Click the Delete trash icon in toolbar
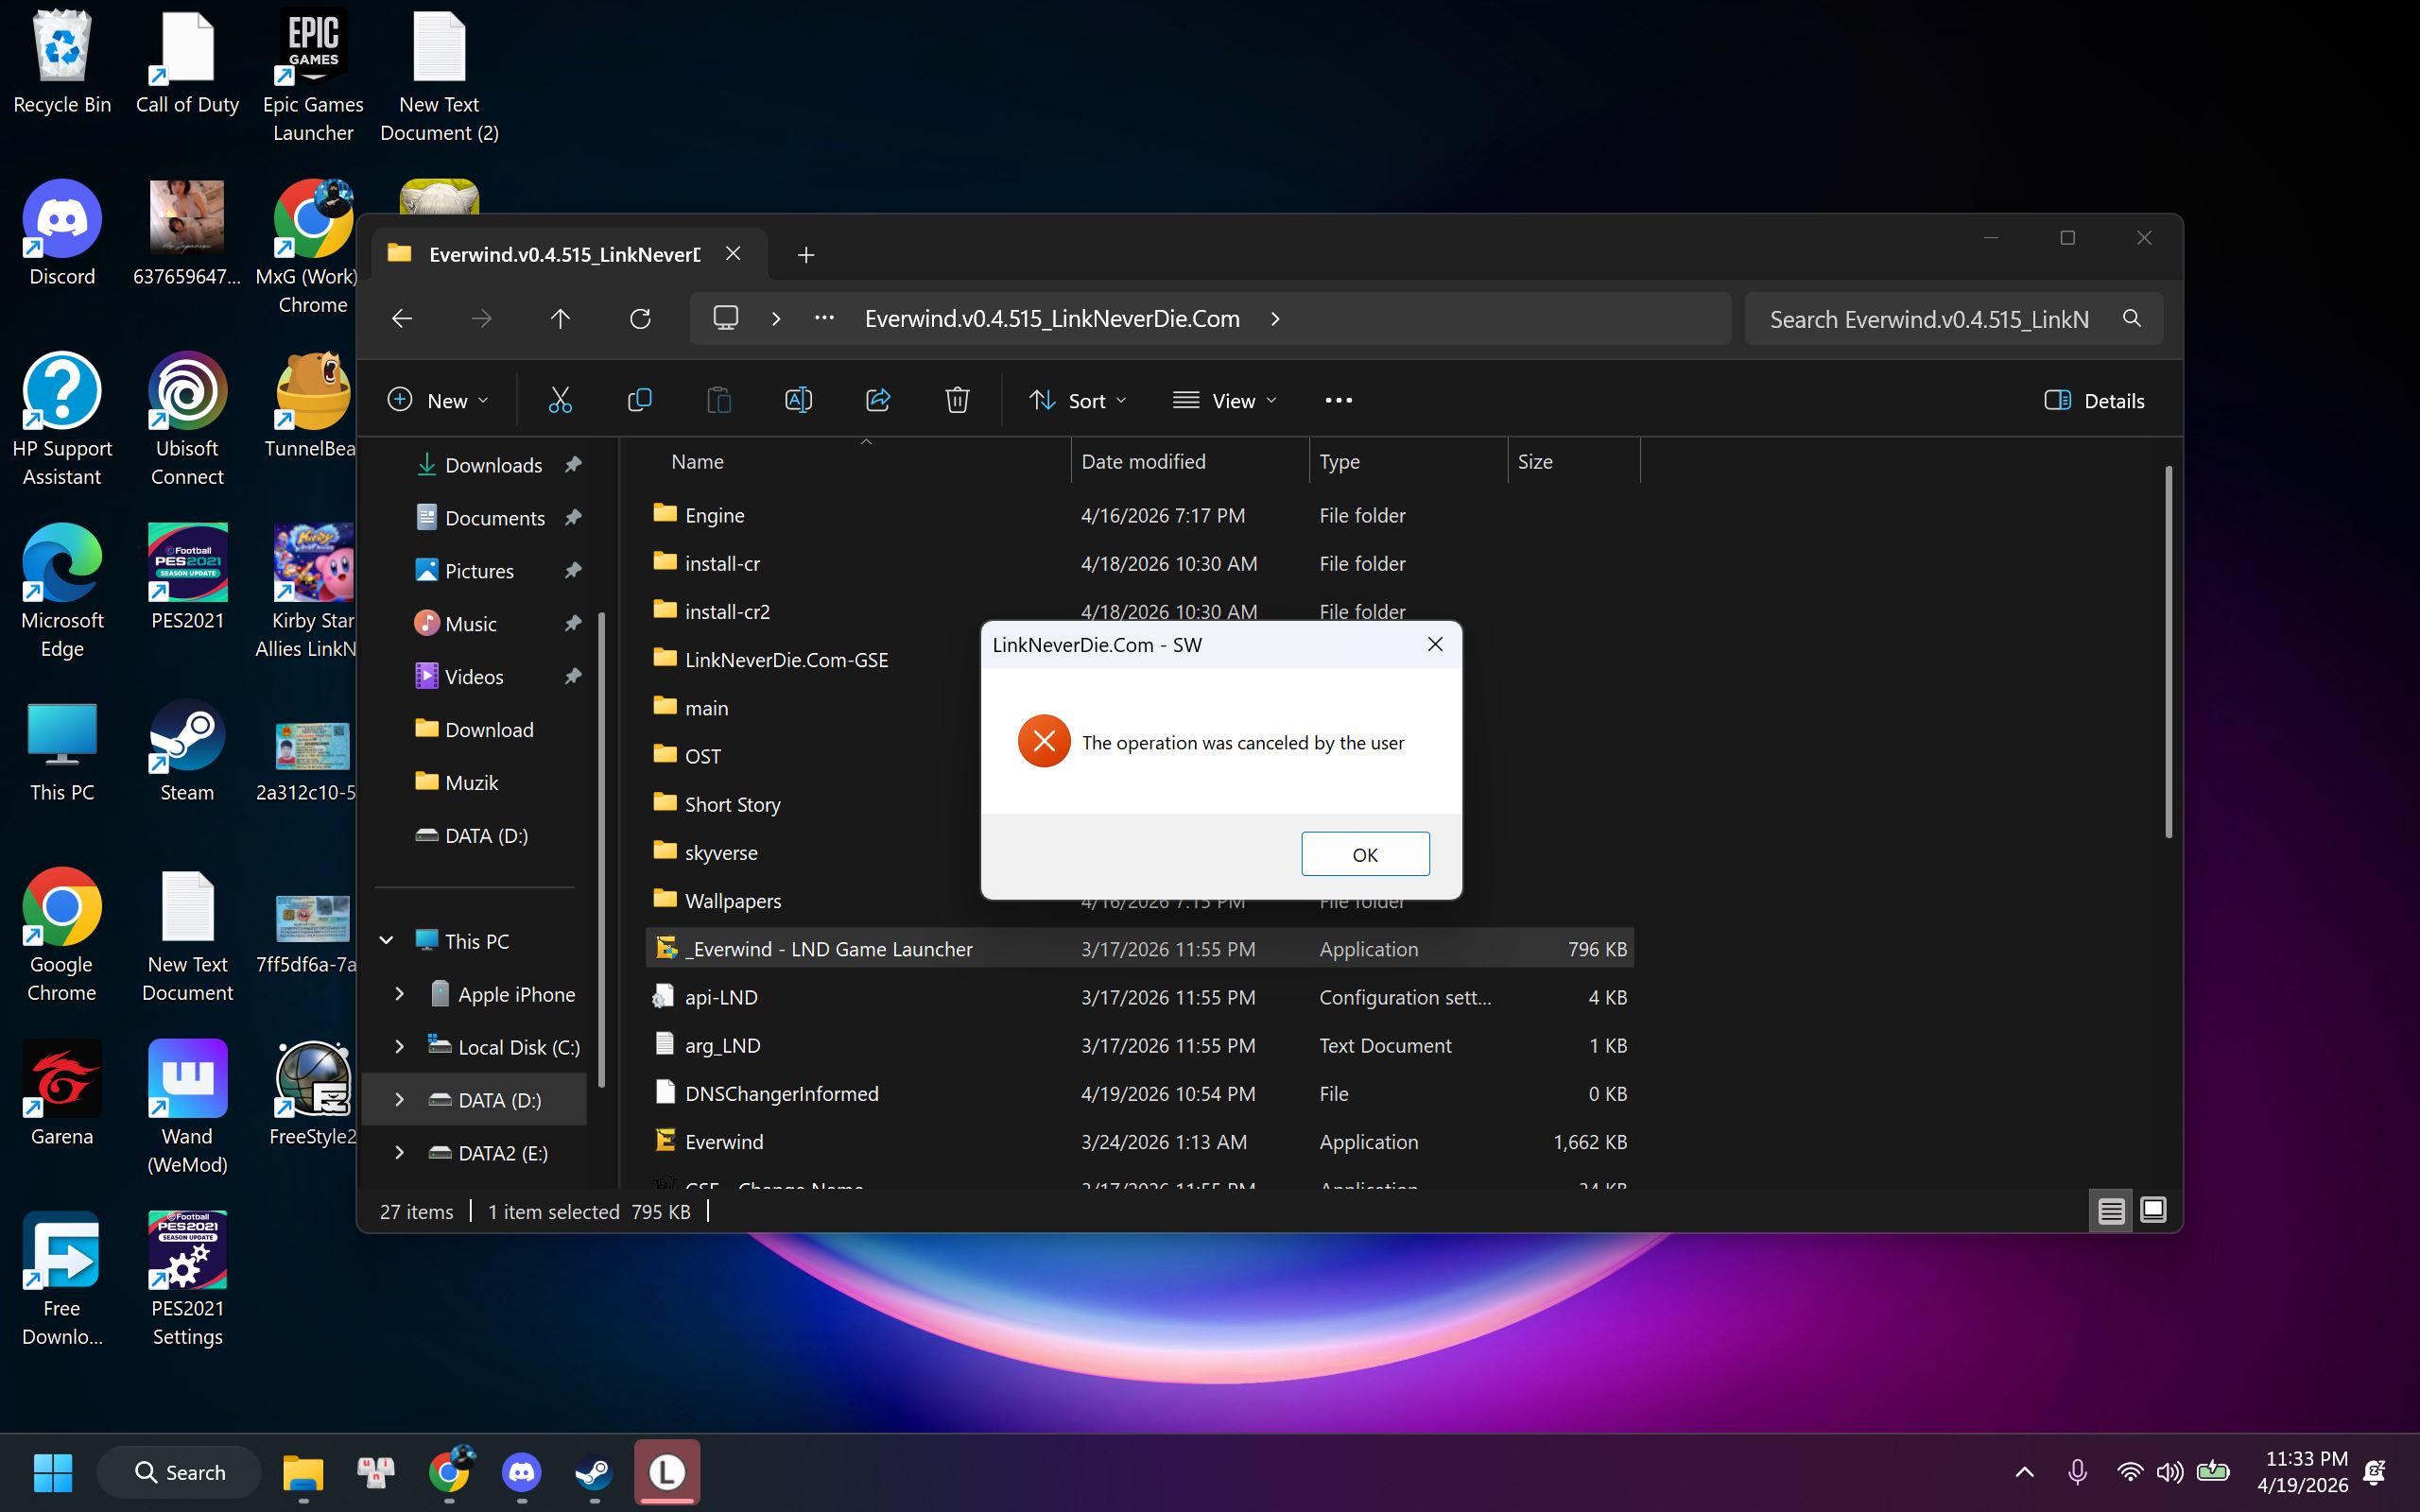The width and height of the screenshot is (2420, 1512). click(x=957, y=400)
